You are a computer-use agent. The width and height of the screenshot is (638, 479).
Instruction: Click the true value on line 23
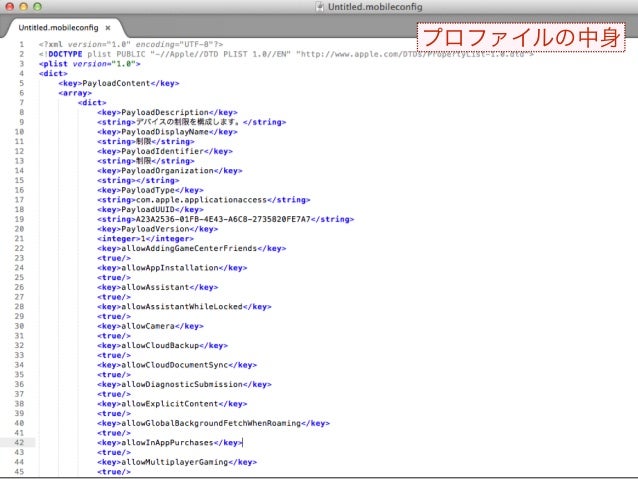point(114,258)
